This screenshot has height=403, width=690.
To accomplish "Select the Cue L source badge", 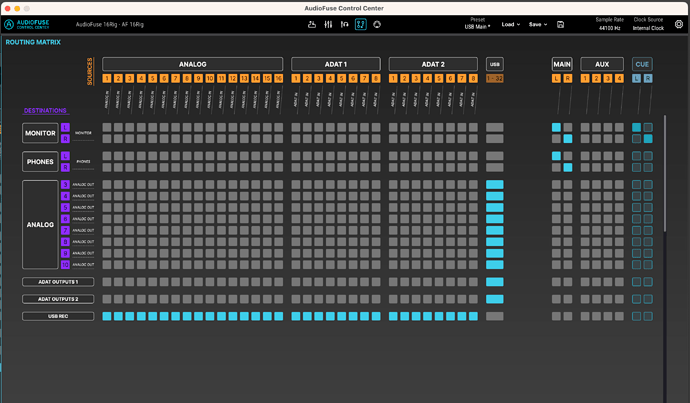I will [x=636, y=78].
